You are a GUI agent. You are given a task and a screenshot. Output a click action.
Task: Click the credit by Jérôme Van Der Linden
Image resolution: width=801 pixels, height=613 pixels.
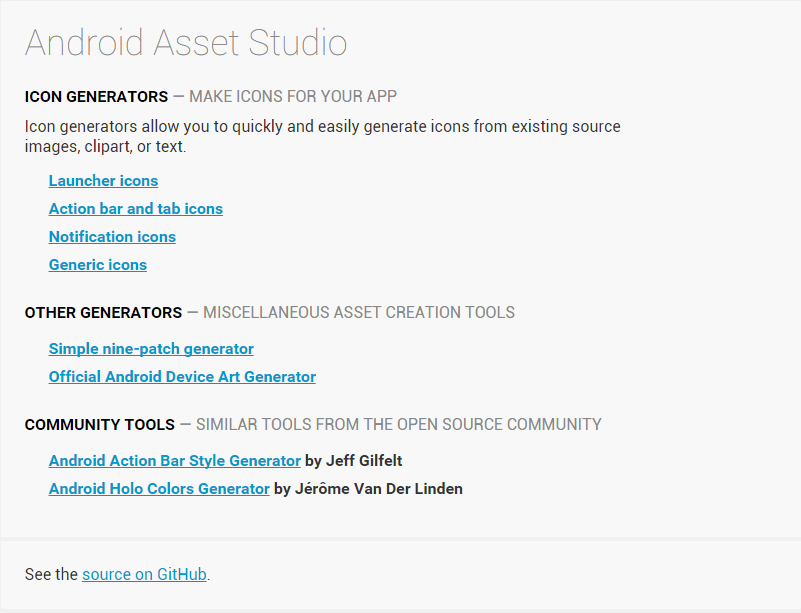[x=379, y=489]
